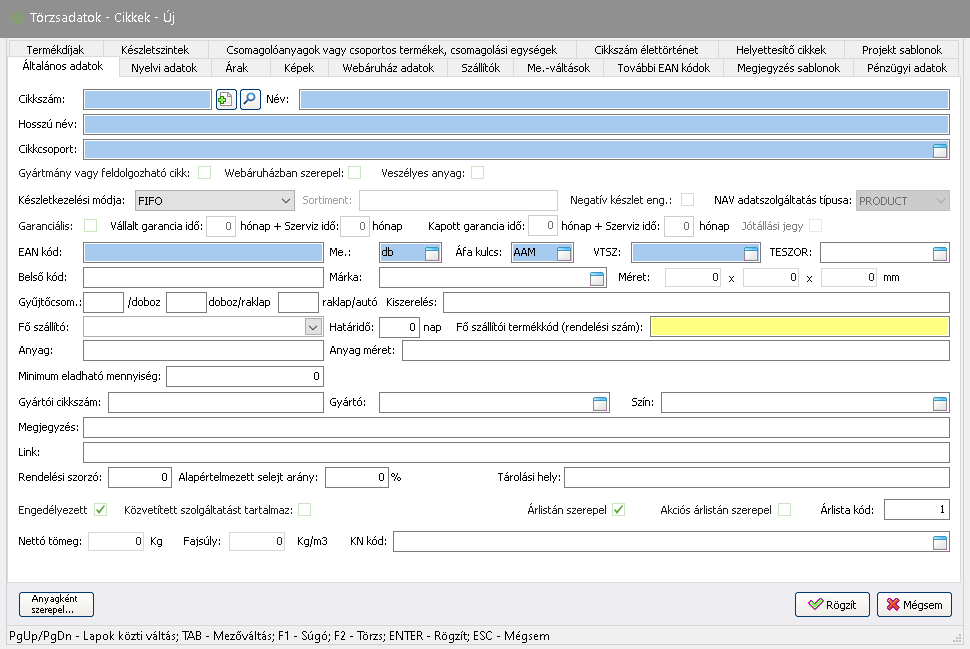Open the Me. unit lookup icon
The image size is (970, 649).
tap(431, 253)
